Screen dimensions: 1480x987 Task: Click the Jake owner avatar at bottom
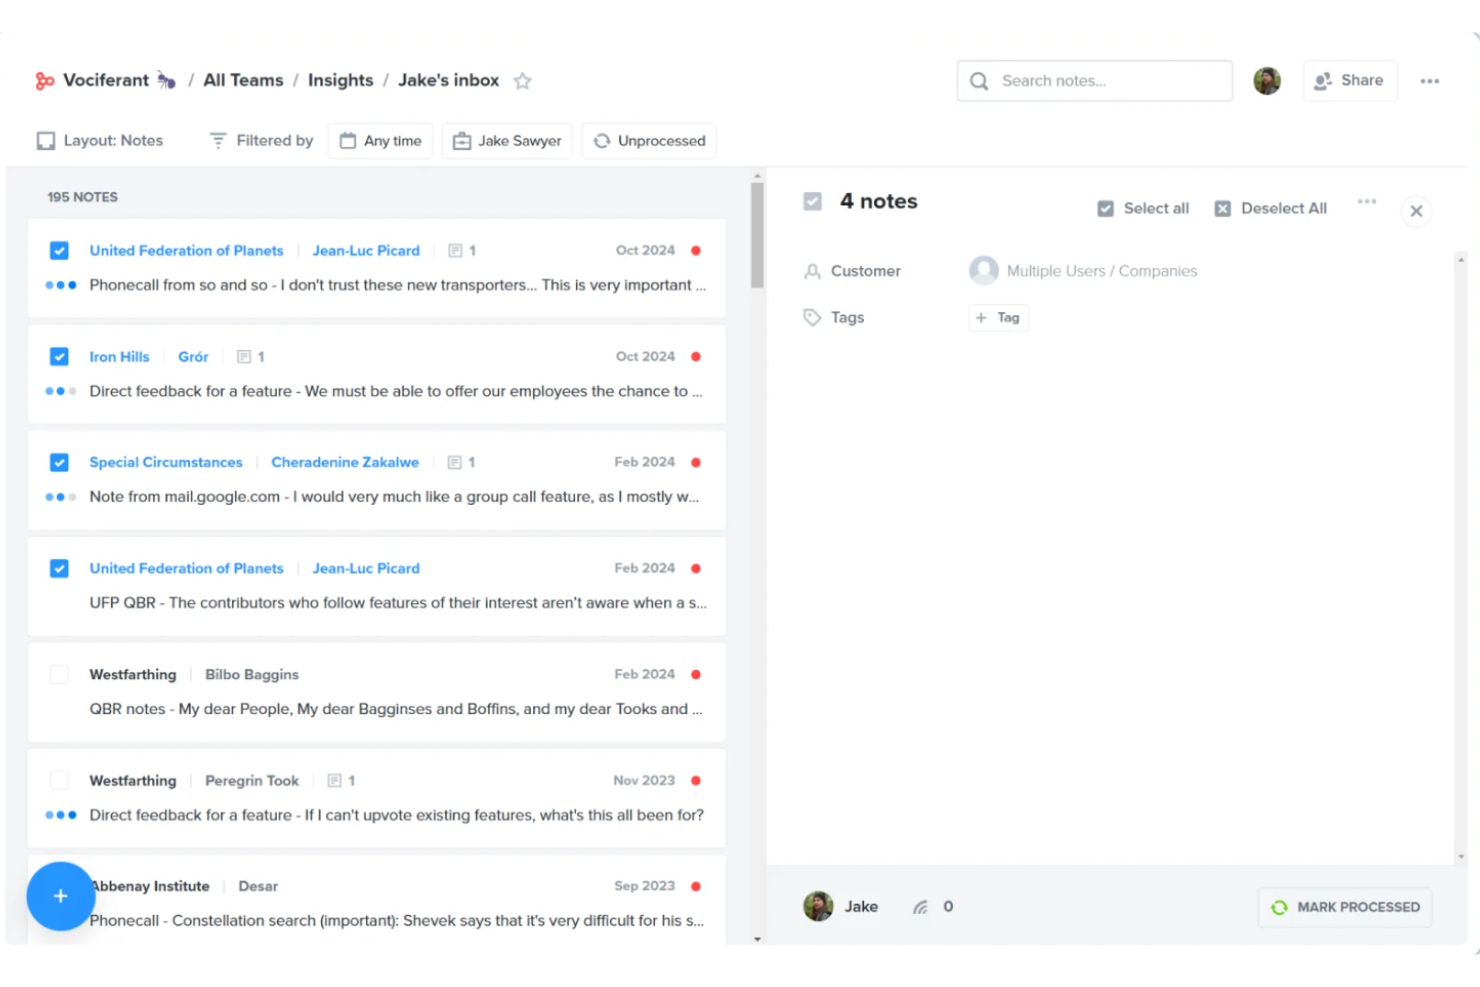(818, 907)
